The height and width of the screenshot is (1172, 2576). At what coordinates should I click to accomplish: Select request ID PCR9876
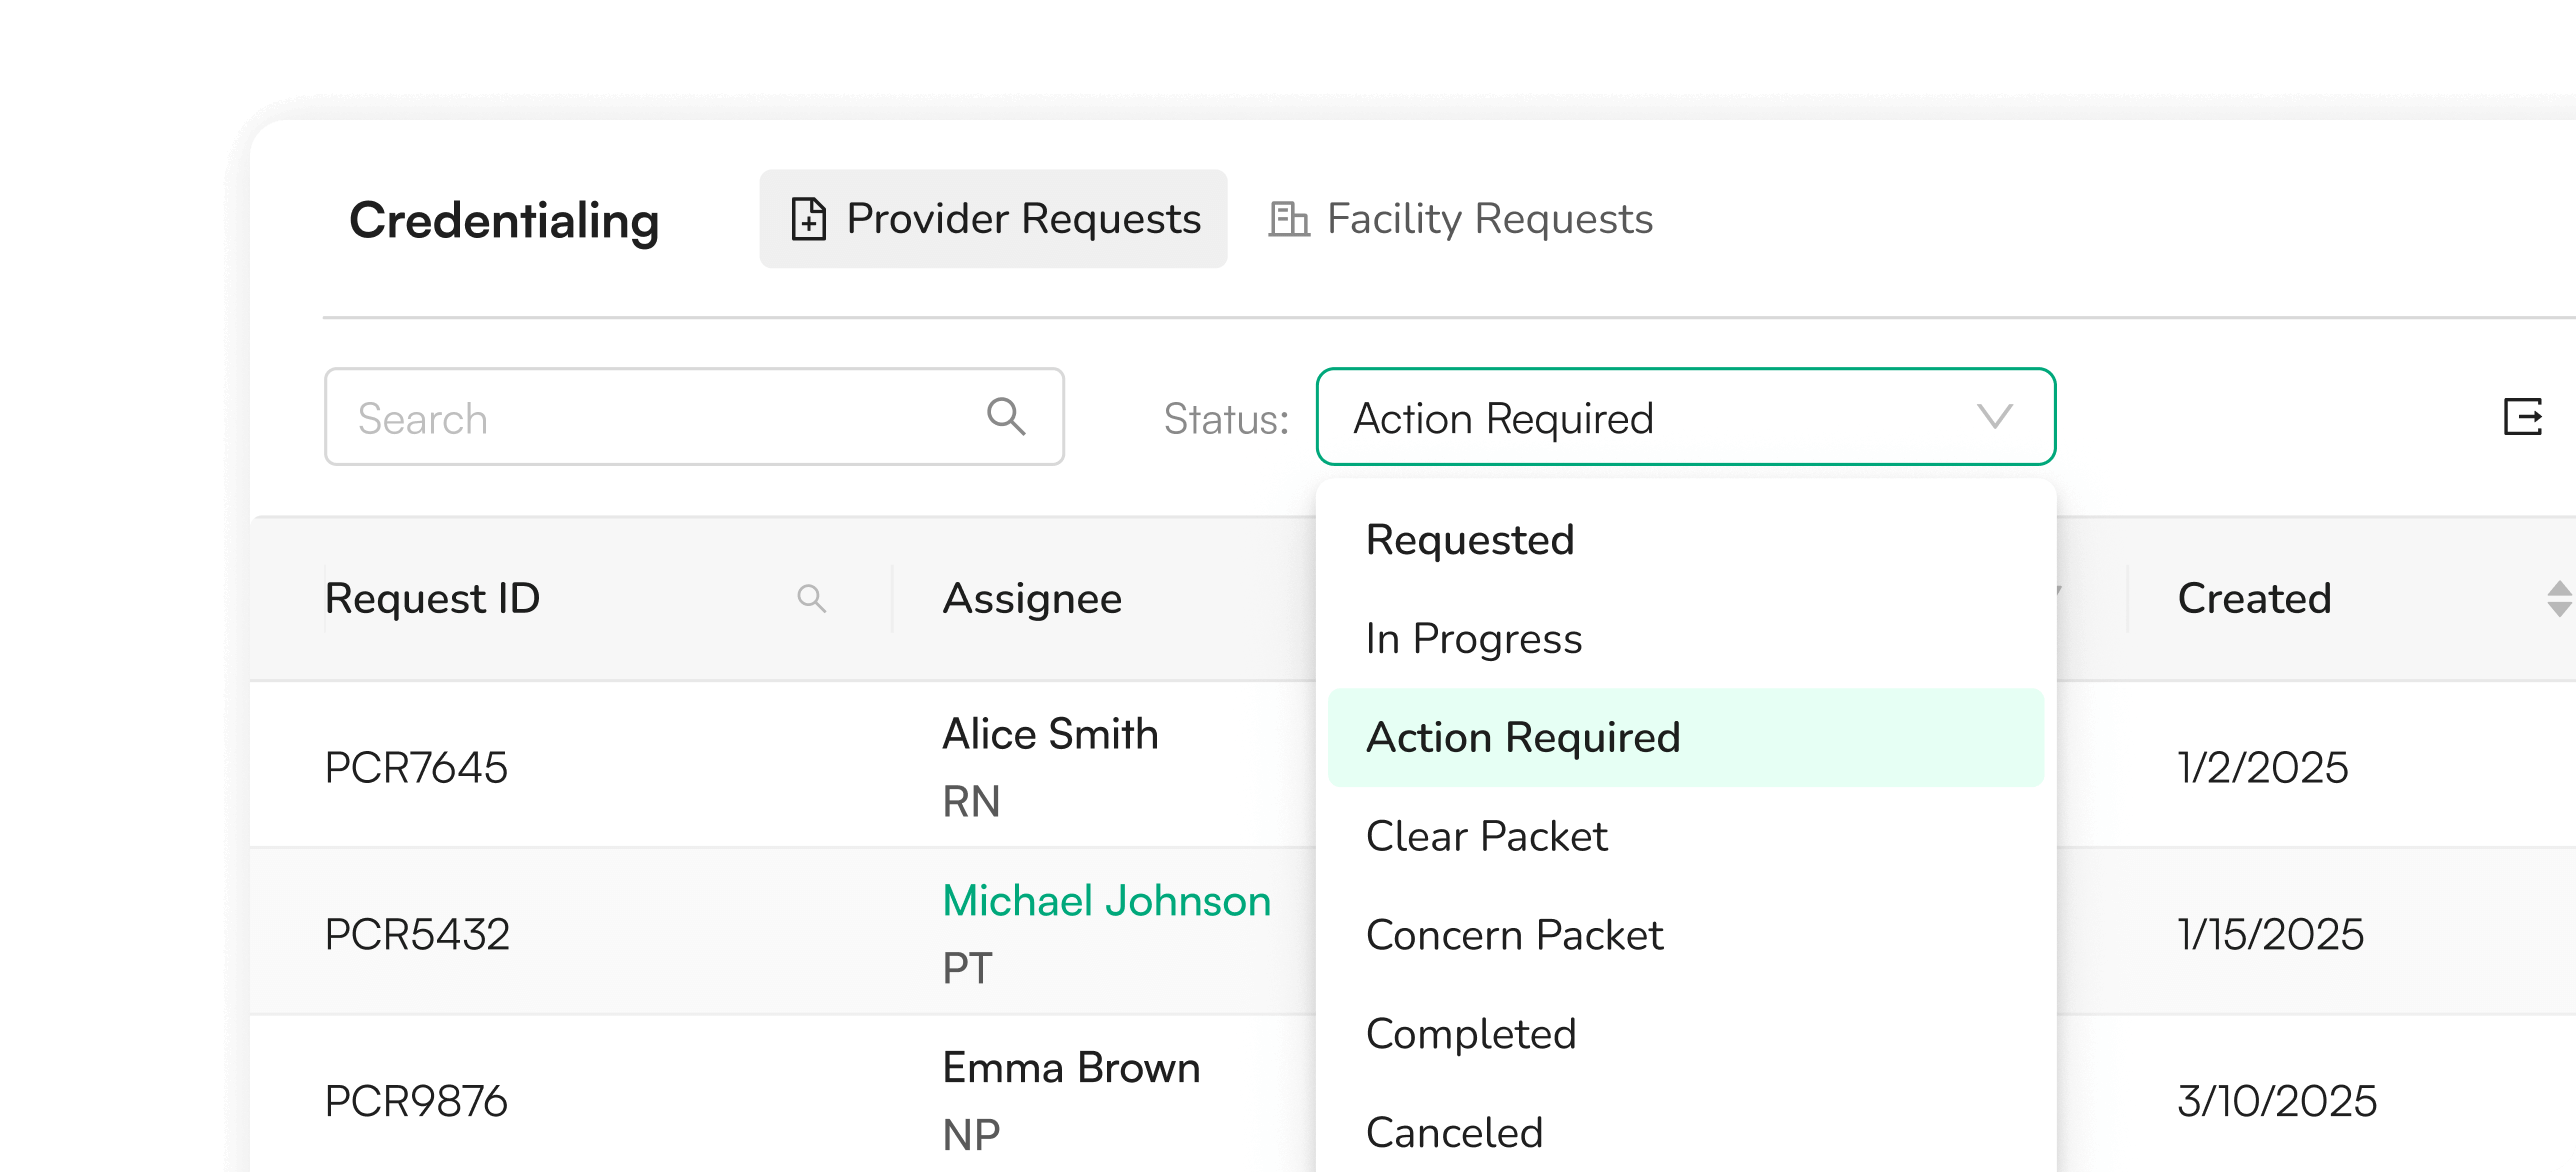(x=416, y=1102)
